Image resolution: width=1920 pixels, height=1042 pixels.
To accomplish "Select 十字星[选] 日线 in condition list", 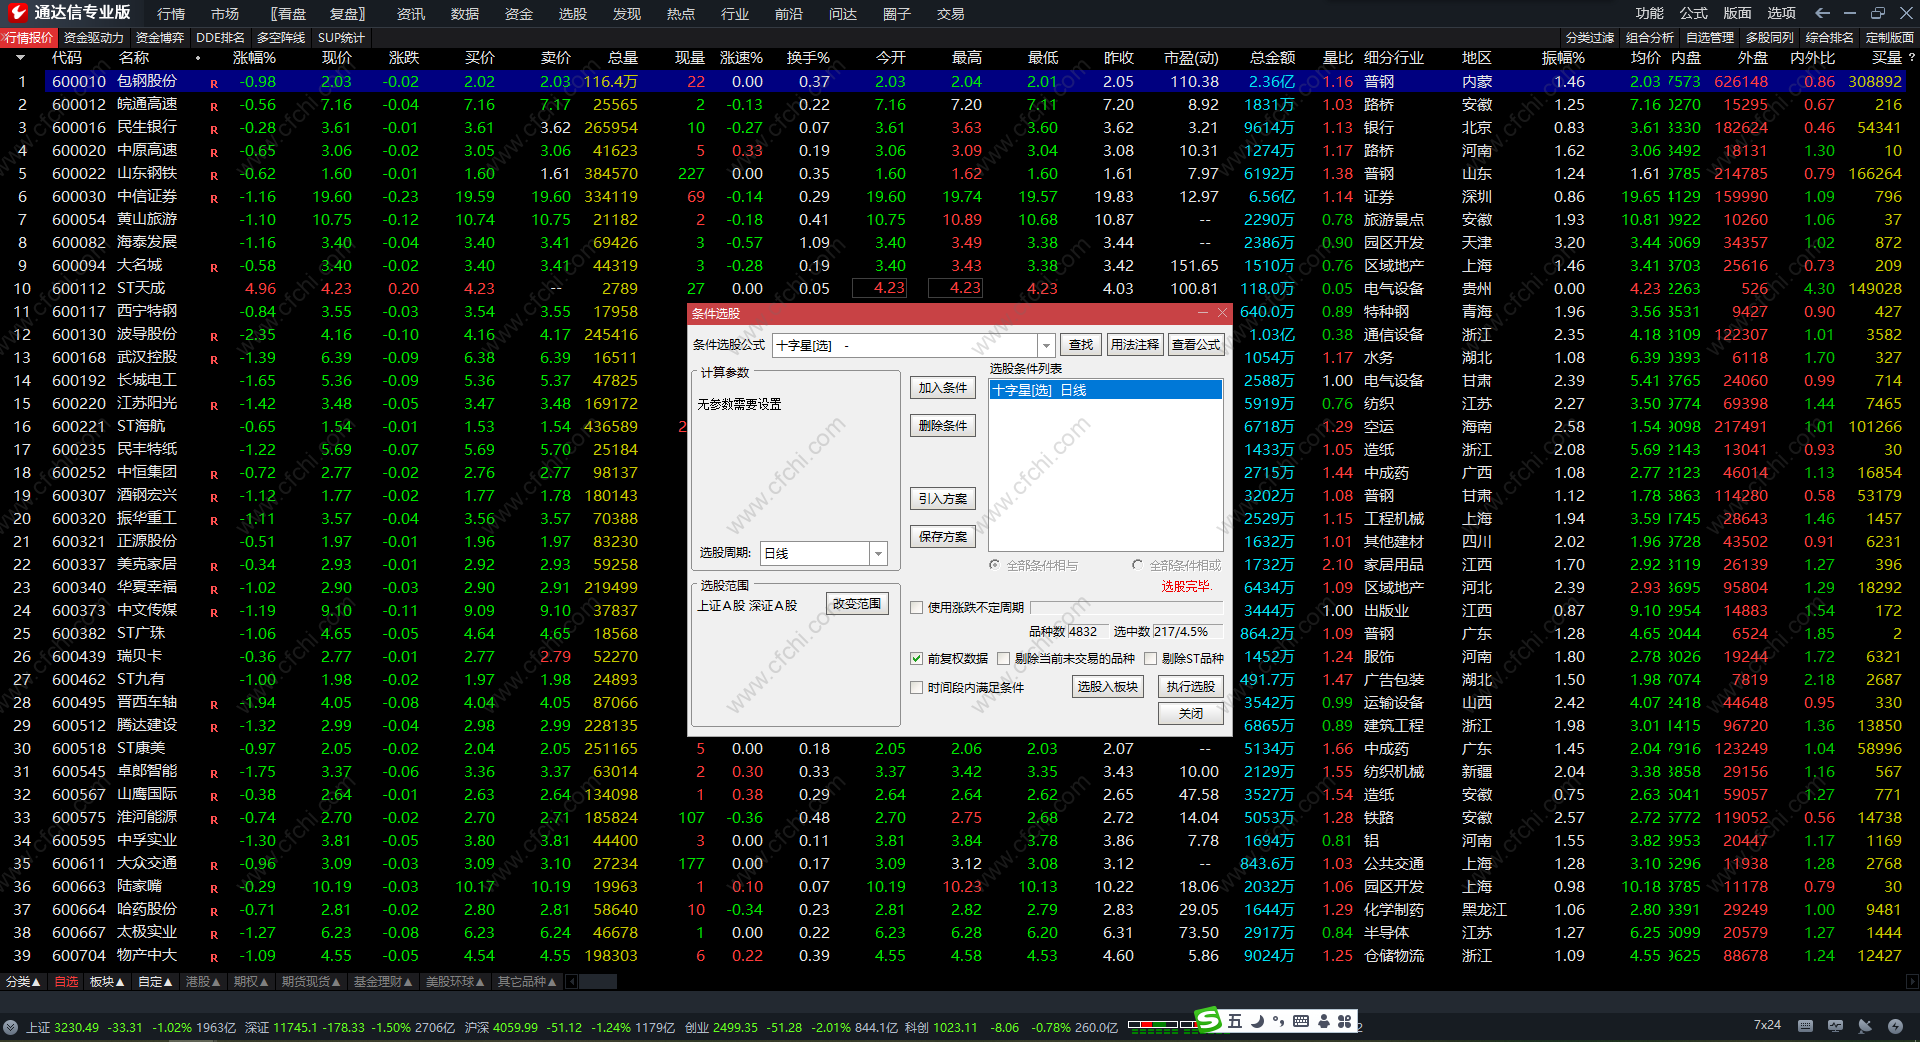I will (1104, 390).
